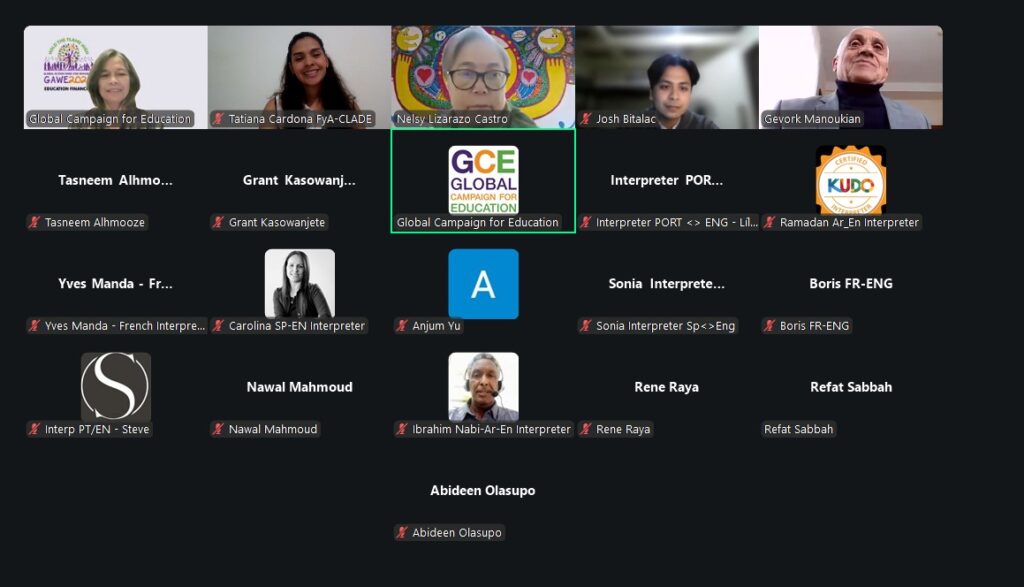
Task: Click Grant Kasowanjete's muted microphone icon
Action: (x=218, y=222)
